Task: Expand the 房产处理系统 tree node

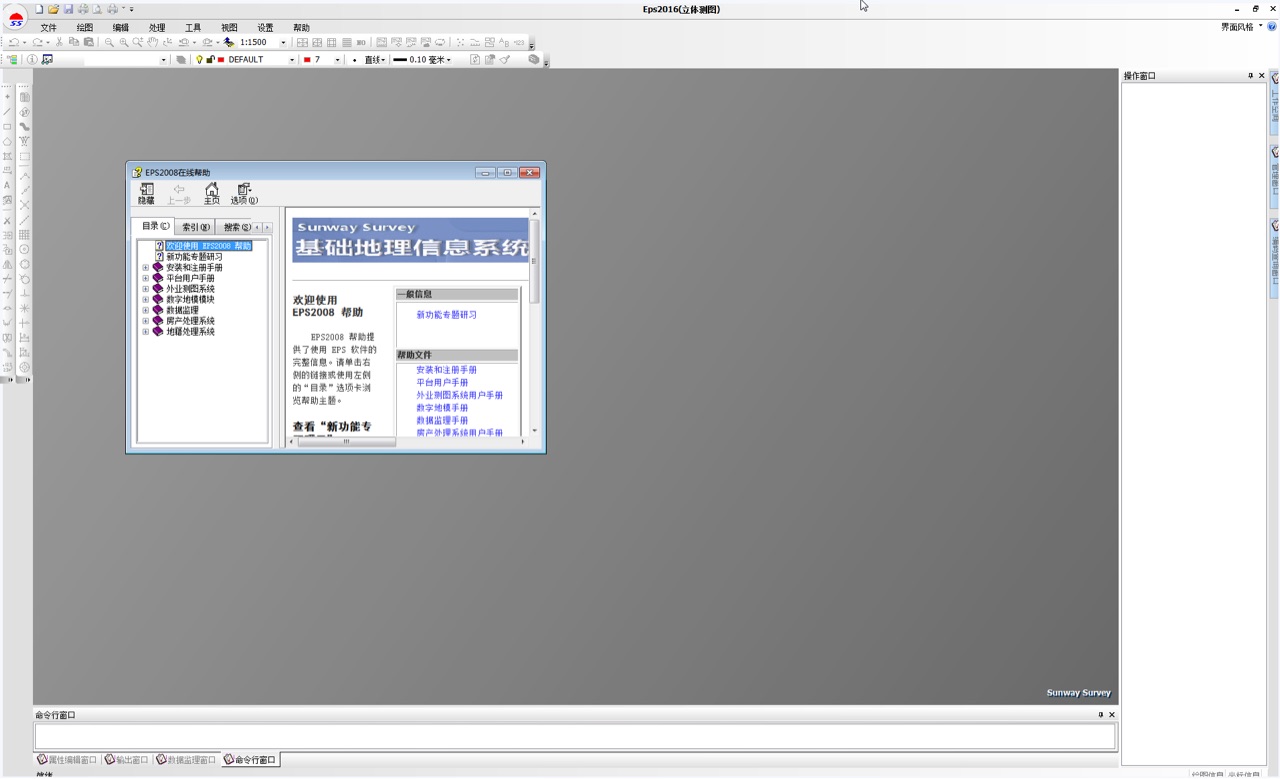Action: tap(145, 321)
